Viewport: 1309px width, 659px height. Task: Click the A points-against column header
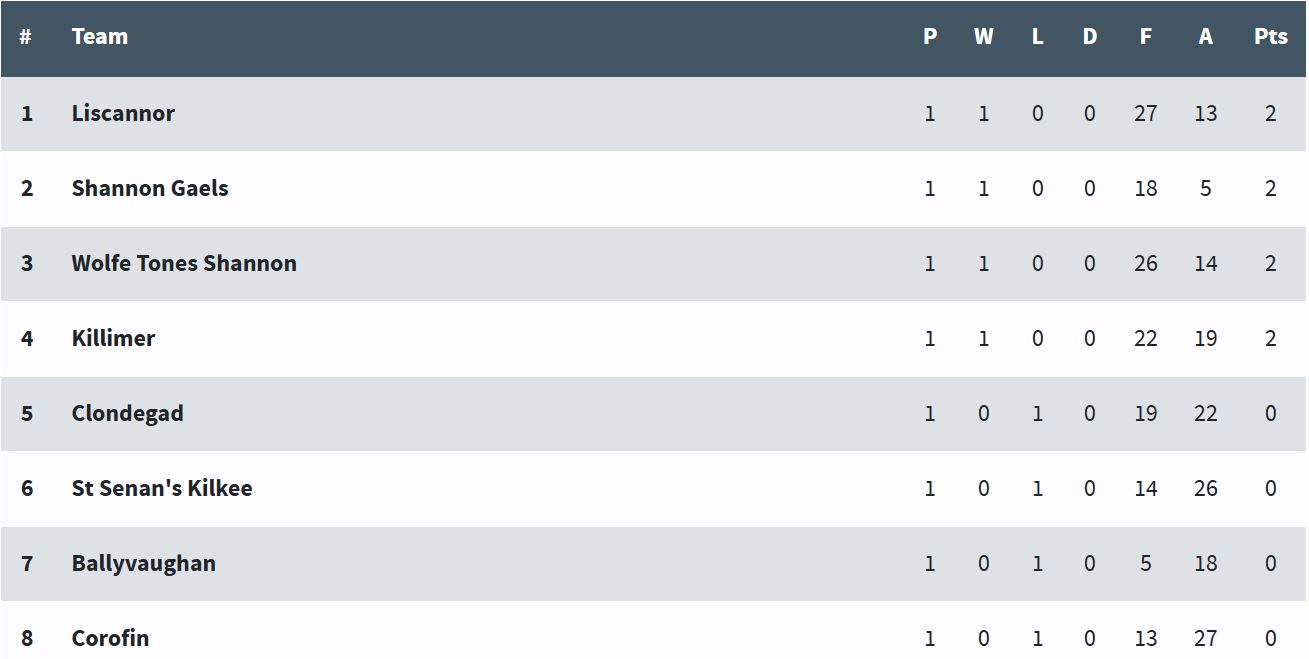[1205, 37]
